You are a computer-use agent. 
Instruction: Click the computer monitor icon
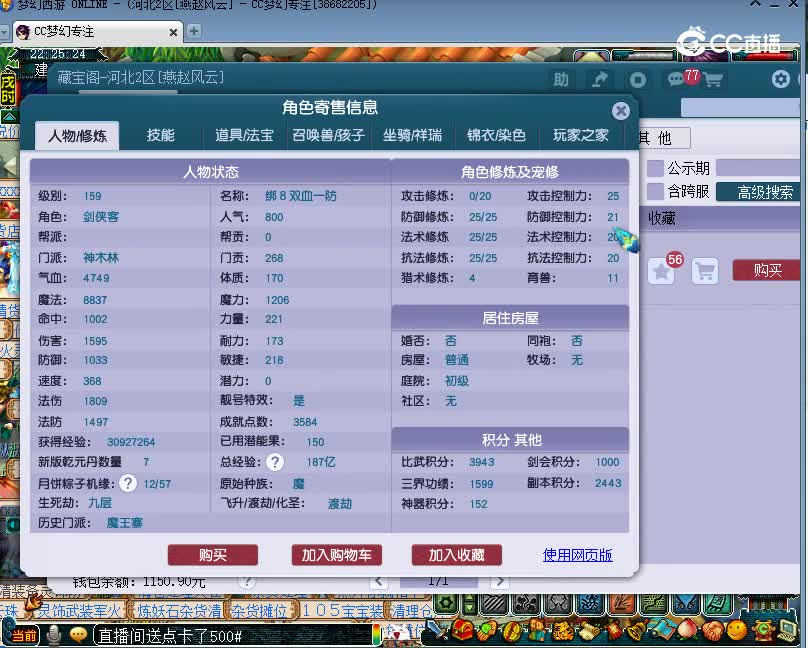point(787,629)
